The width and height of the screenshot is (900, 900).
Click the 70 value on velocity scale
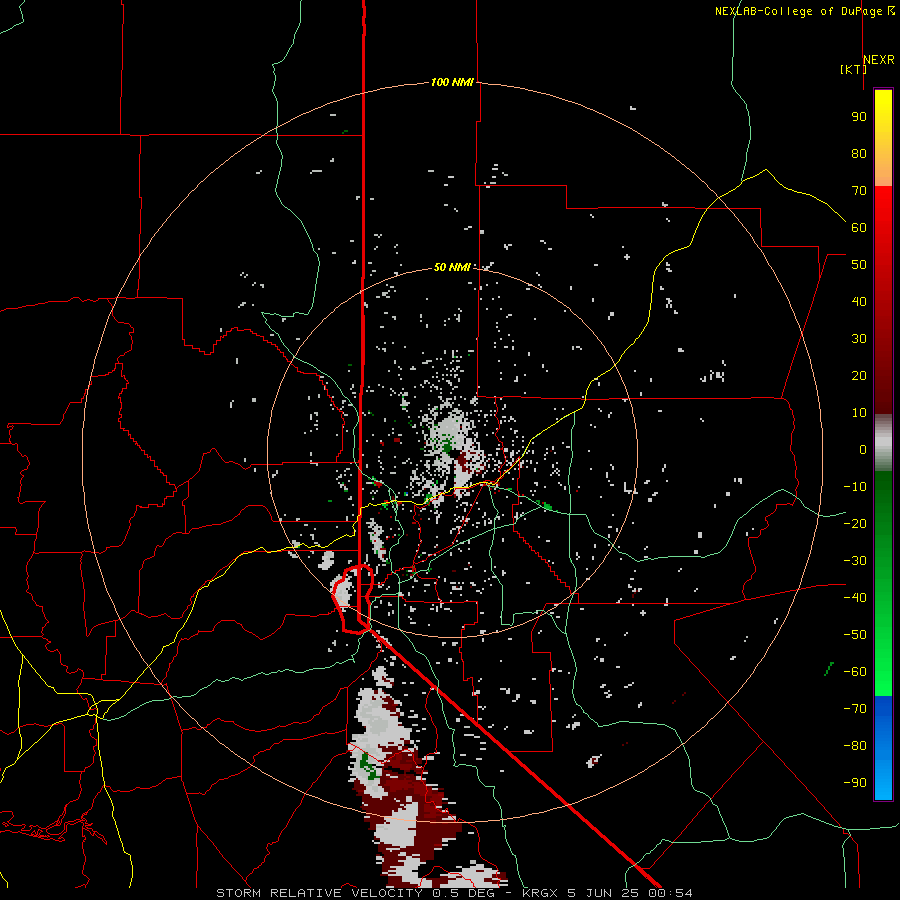tap(859, 191)
